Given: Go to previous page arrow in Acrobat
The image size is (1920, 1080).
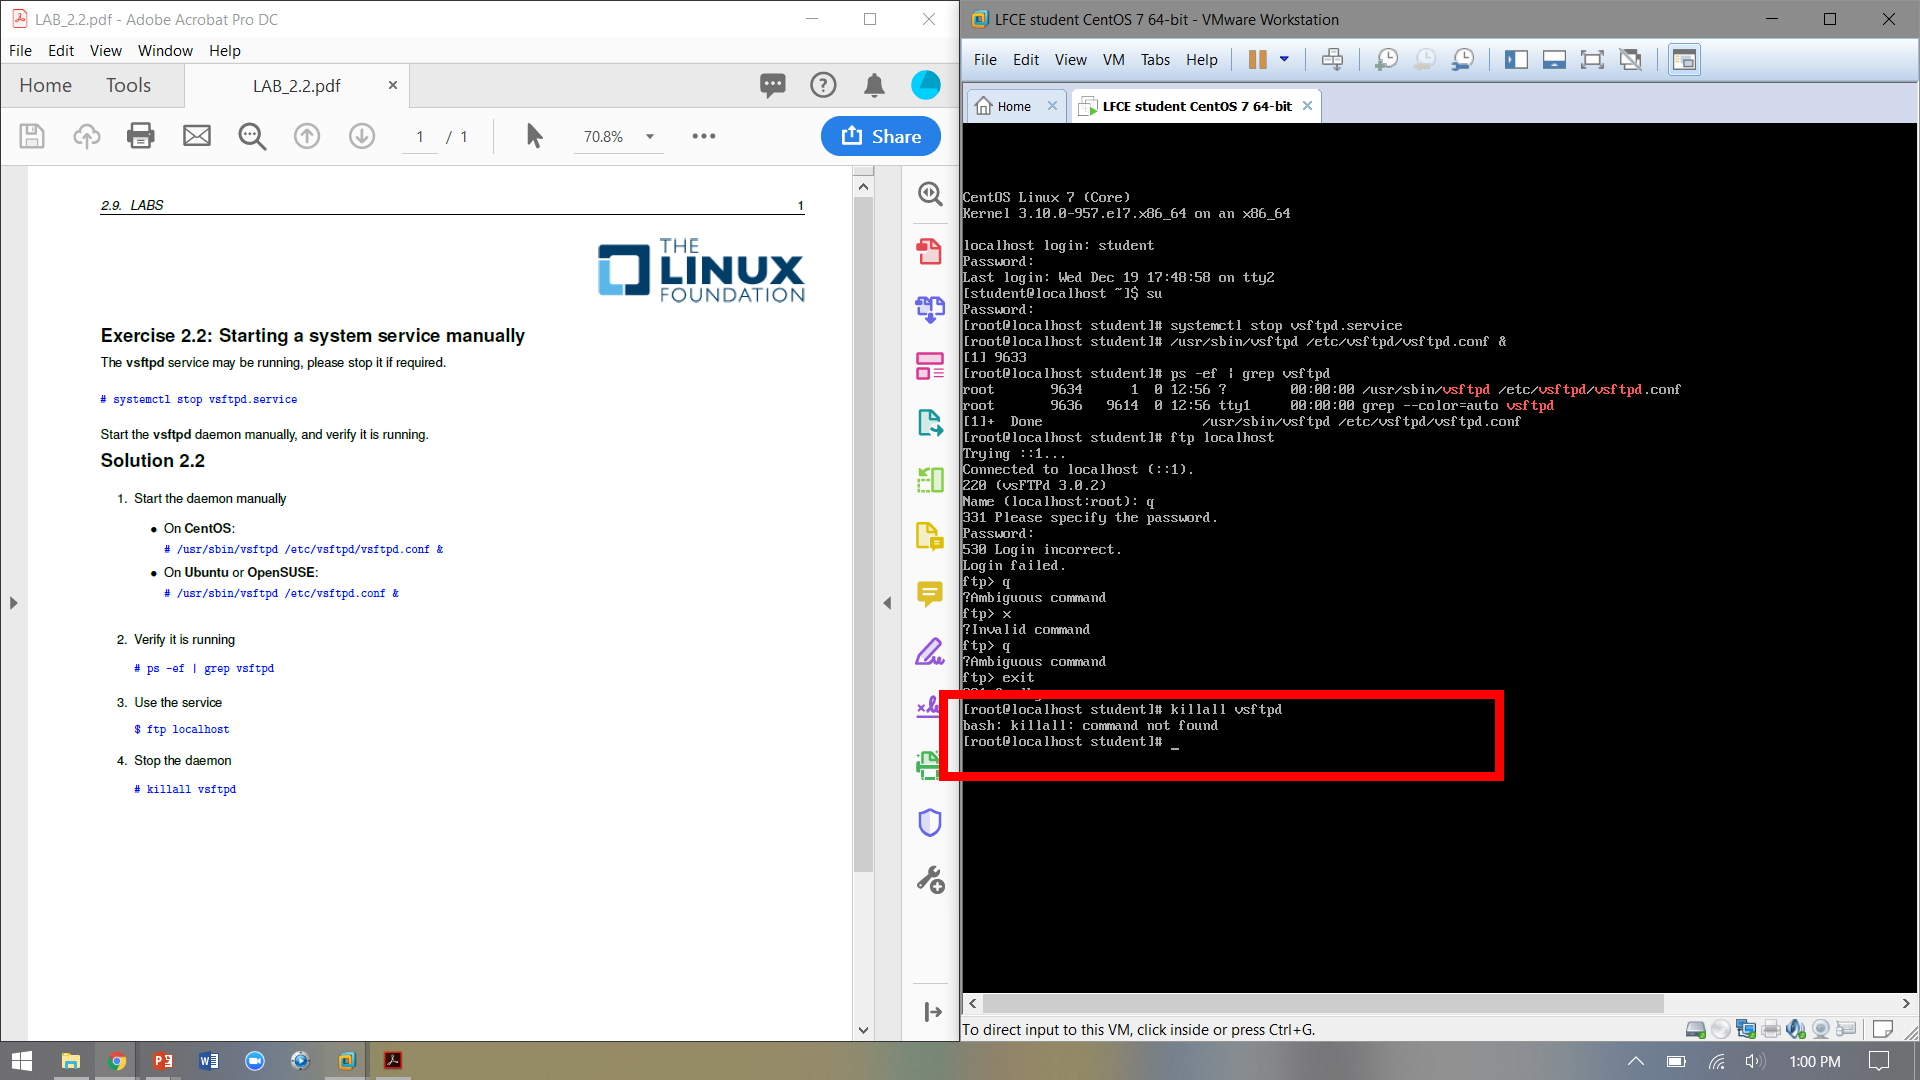Looking at the screenshot, I should tap(307, 136).
